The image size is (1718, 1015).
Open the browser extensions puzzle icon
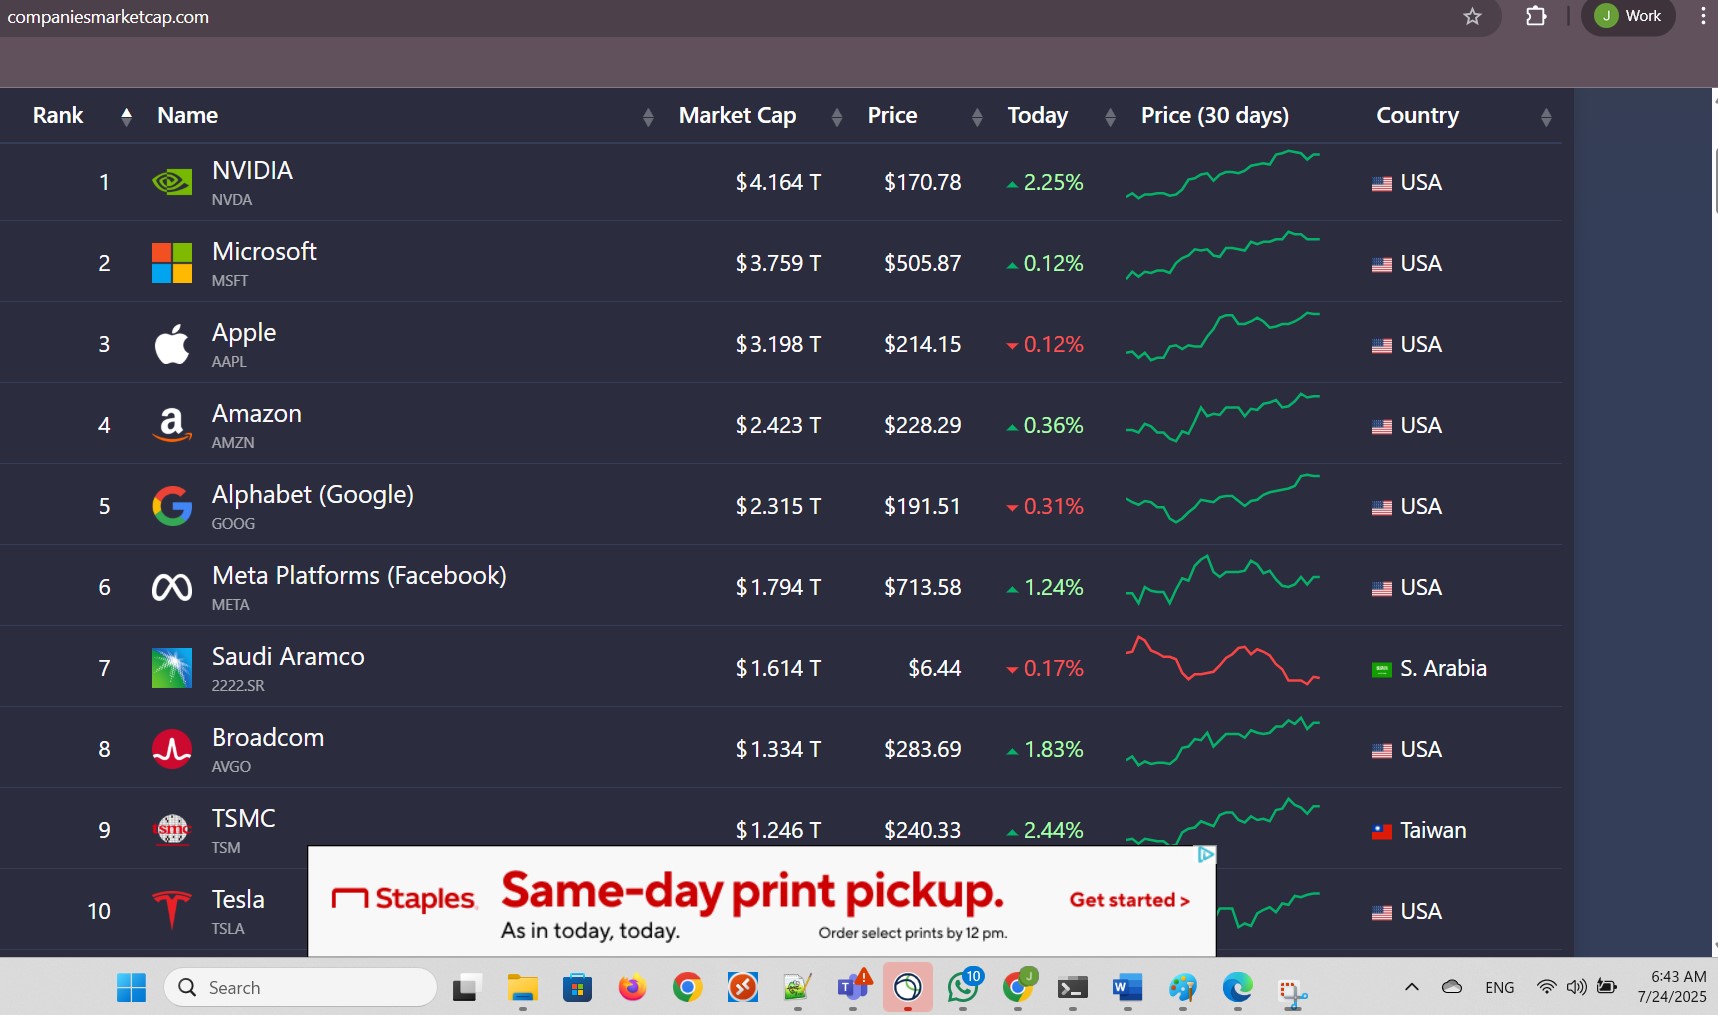[x=1536, y=16]
